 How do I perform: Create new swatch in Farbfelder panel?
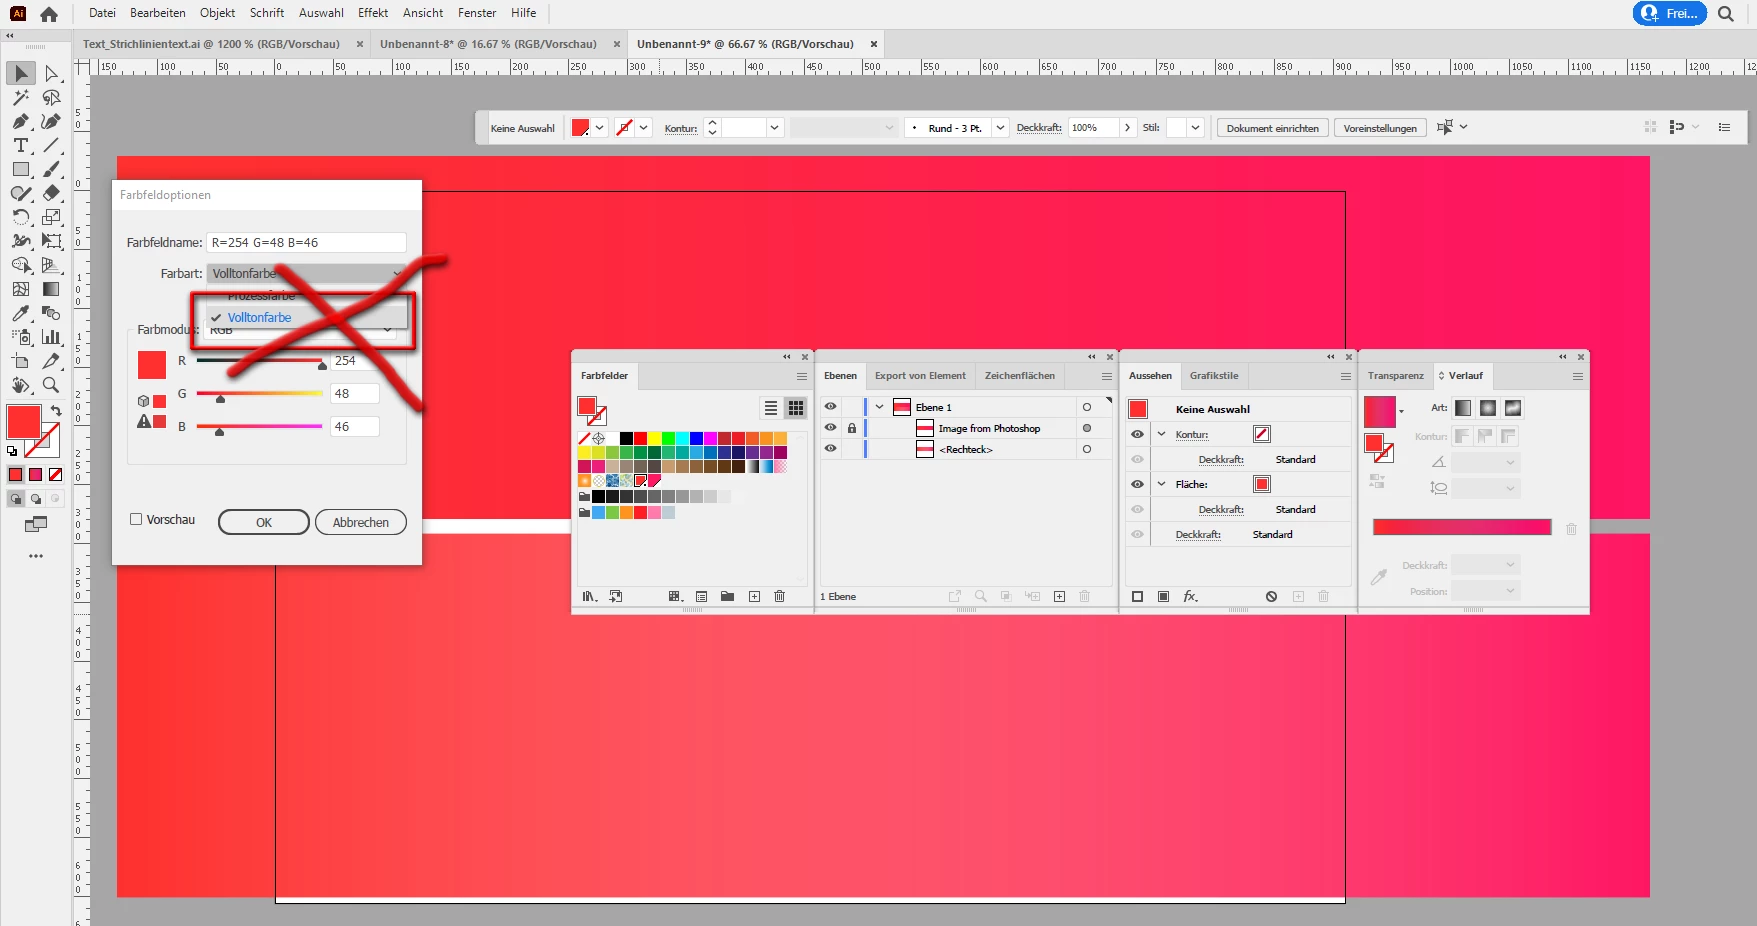point(754,597)
